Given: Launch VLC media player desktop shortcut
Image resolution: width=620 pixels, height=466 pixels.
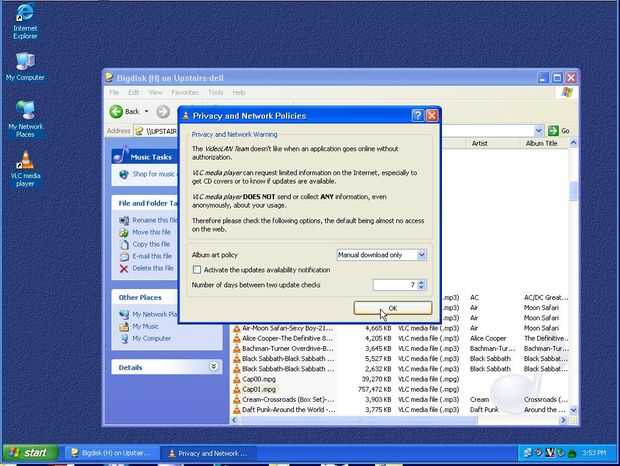Looking at the screenshot, I should point(25,169).
